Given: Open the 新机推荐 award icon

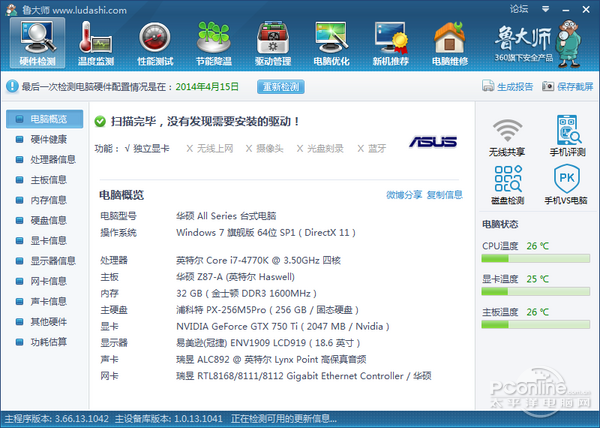Looking at the screenshot, I should [x=391, y=43].
